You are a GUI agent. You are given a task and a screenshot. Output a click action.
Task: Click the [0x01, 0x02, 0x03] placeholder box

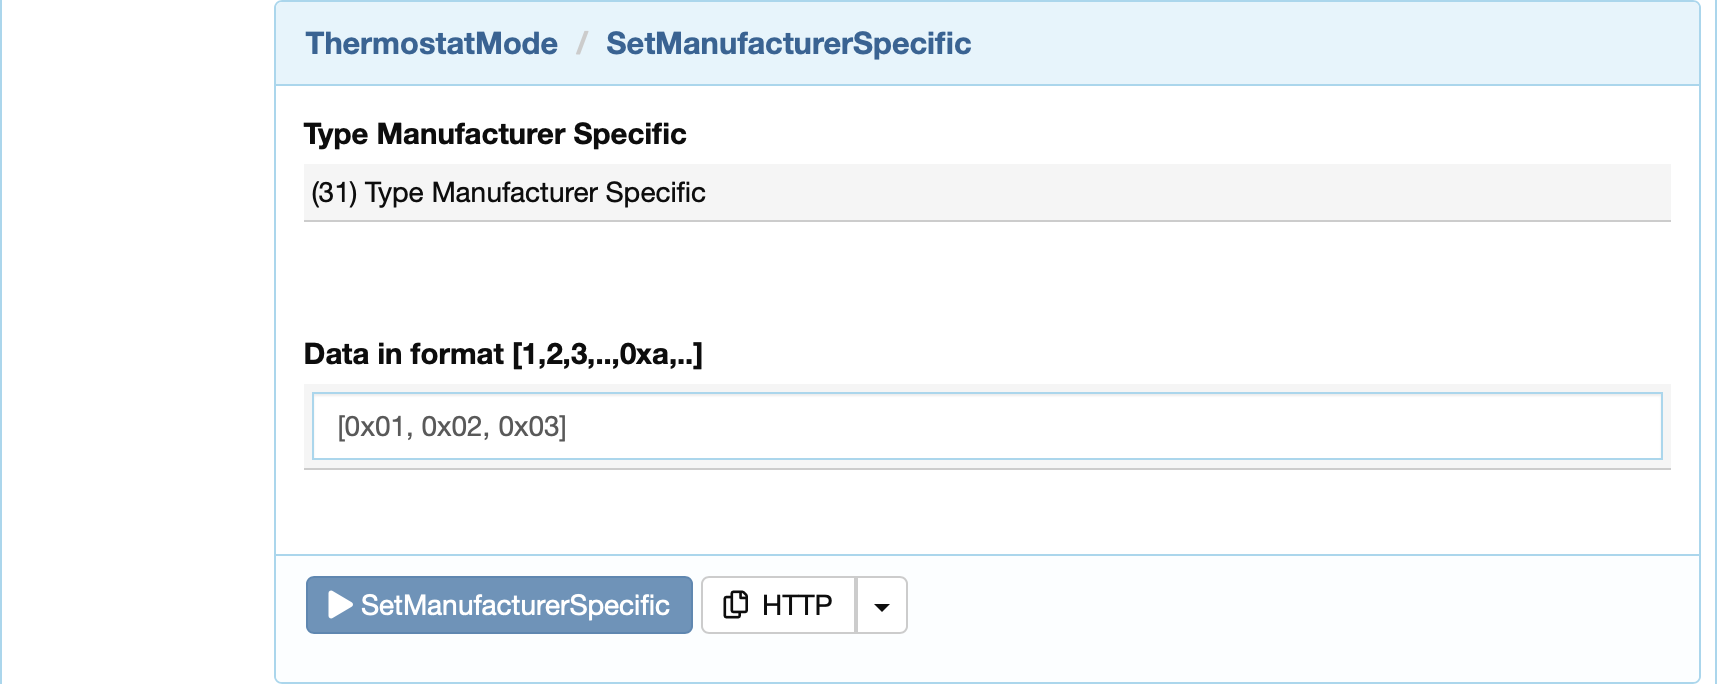tap(987, 426)
